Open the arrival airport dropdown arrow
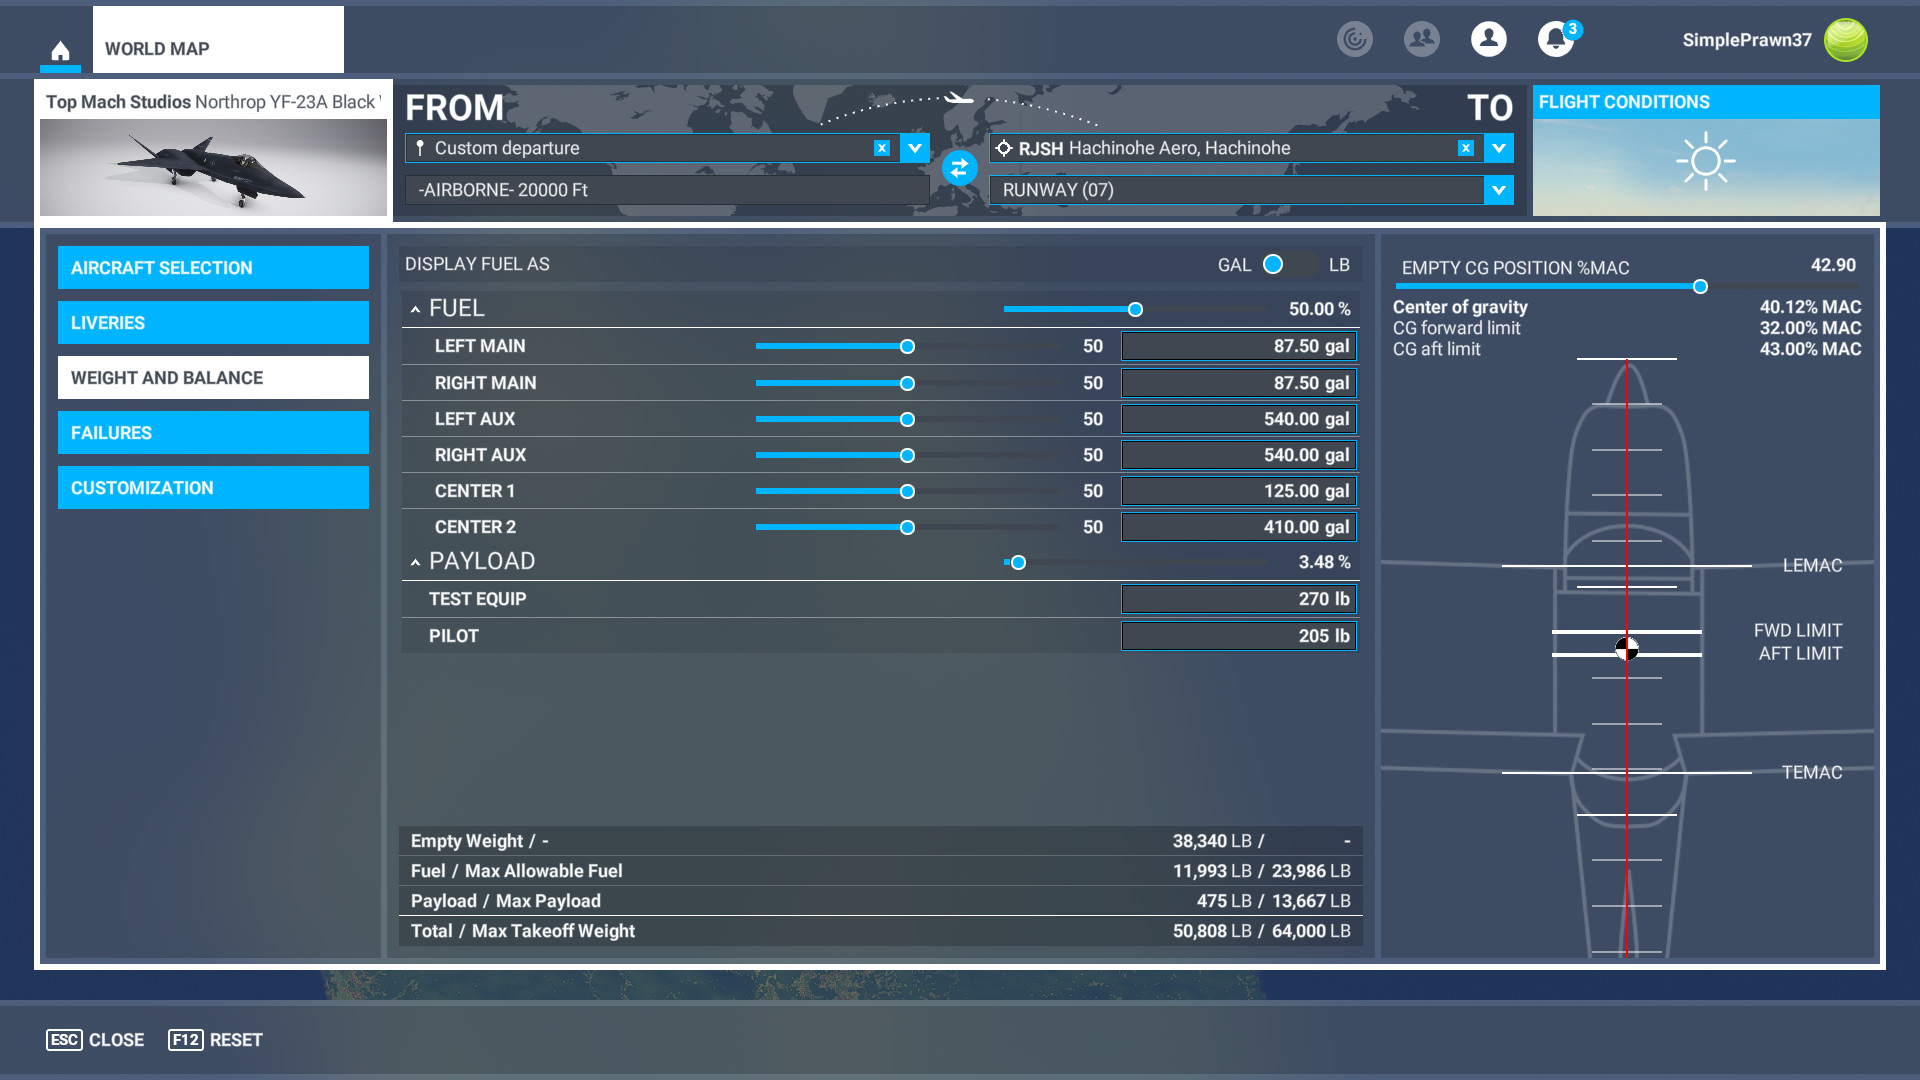This screenshot has width=1920, height=1080. (x=1498, y=148)
